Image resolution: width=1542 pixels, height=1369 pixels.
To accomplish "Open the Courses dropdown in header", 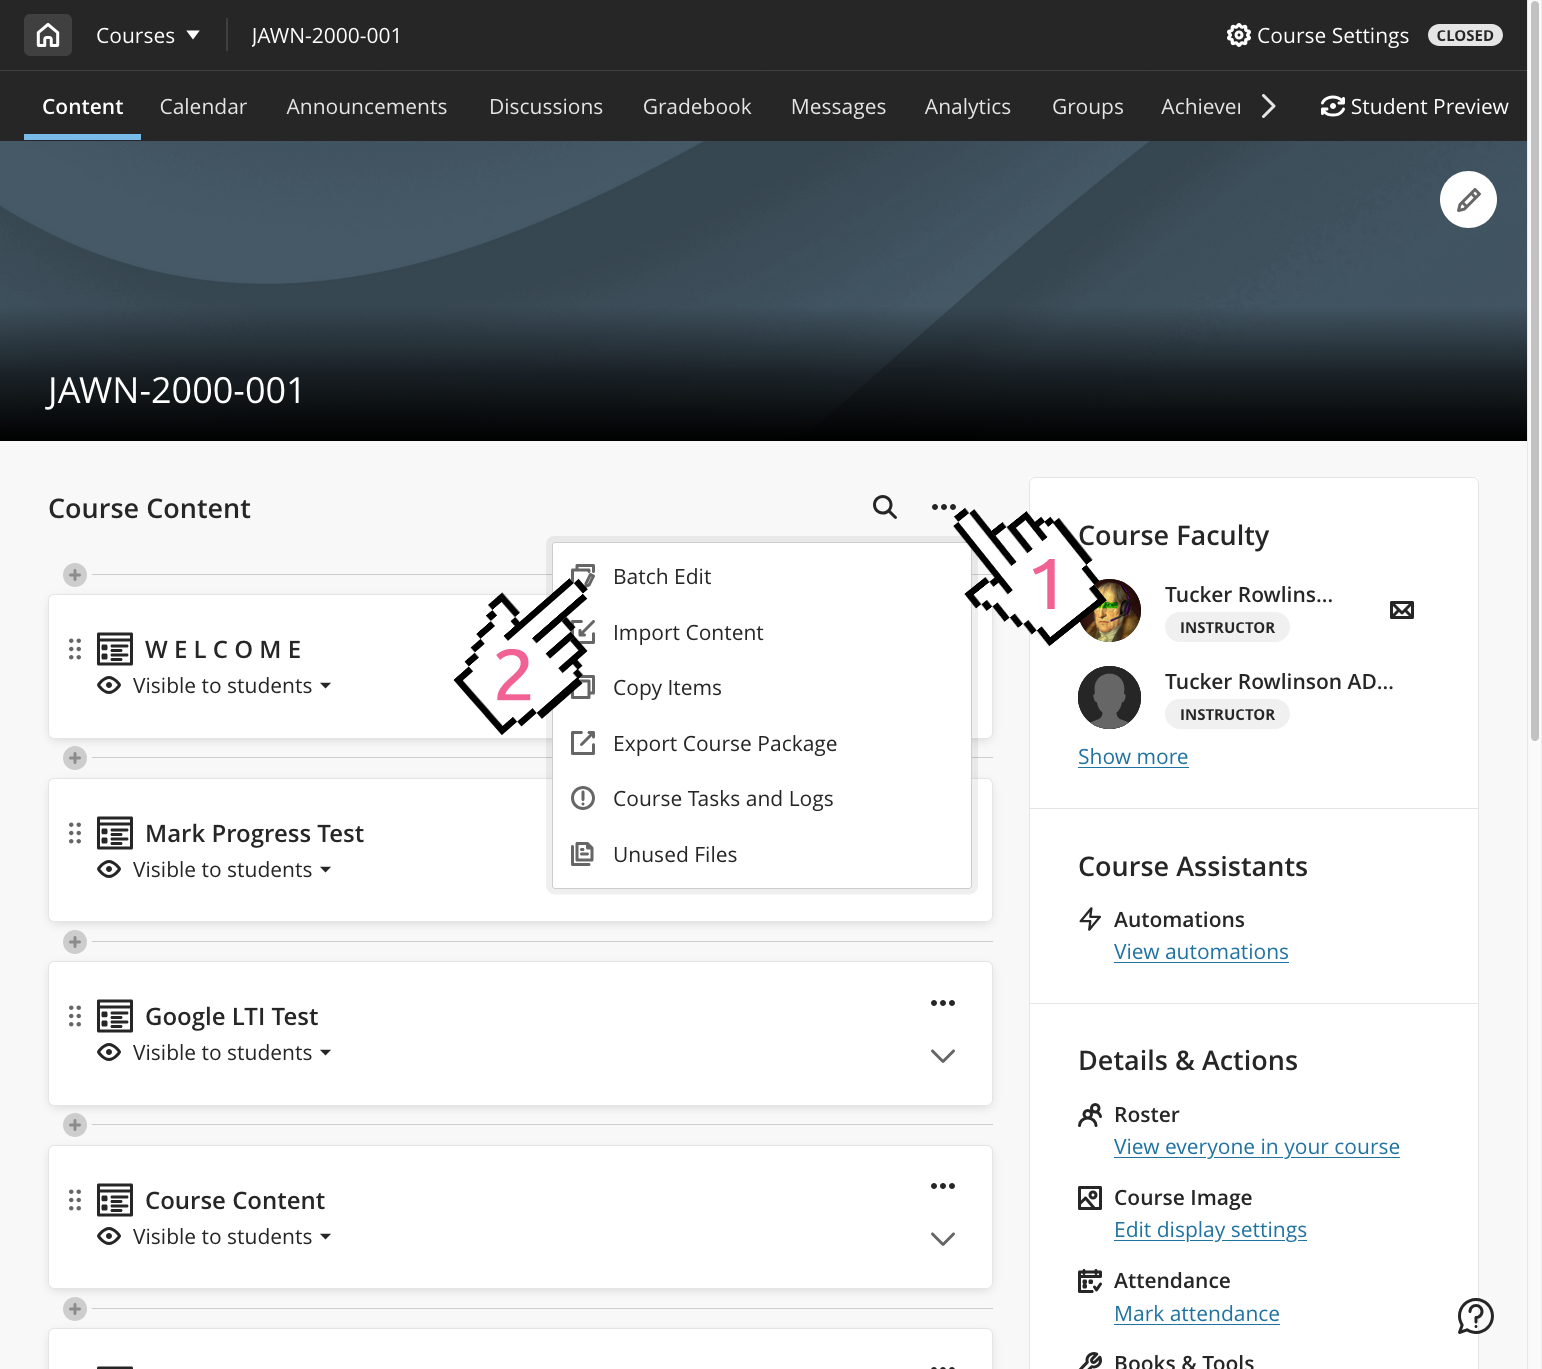I will (x=147, y=35).
